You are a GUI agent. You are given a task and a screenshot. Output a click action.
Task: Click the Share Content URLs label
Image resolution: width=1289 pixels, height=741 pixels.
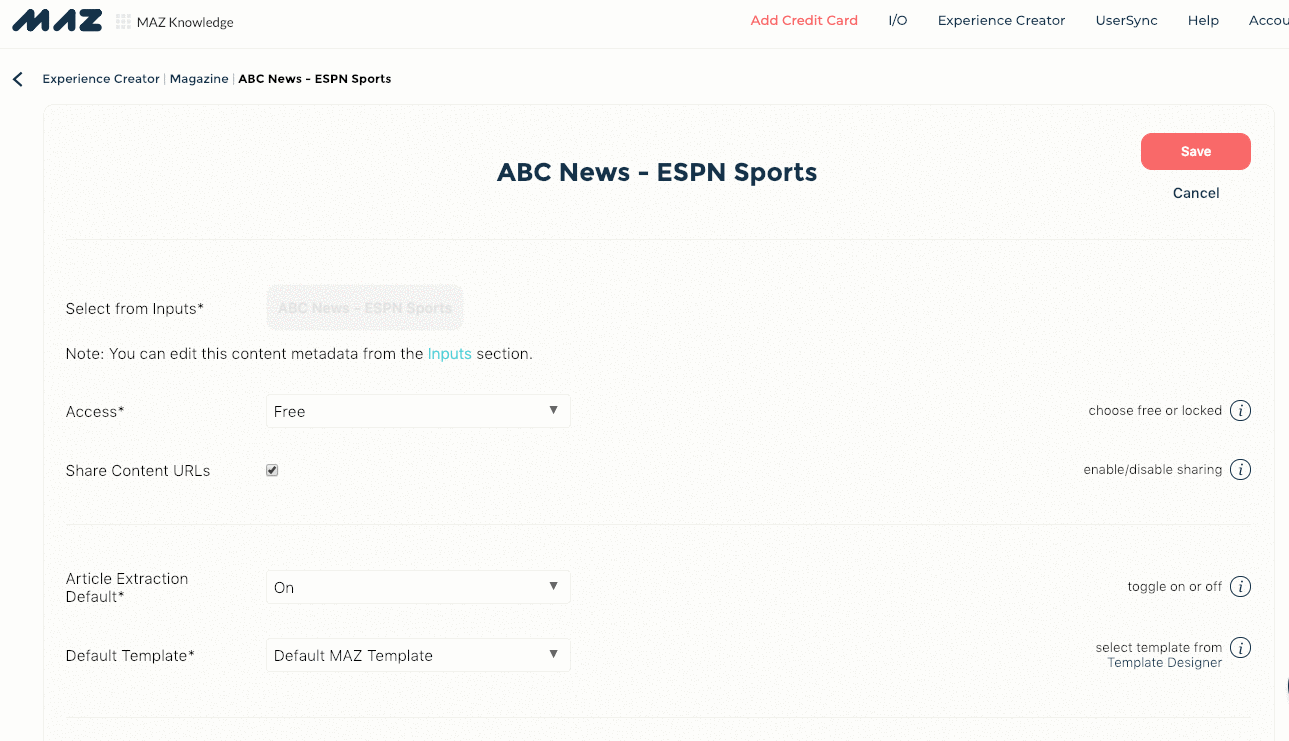(138, 471)
